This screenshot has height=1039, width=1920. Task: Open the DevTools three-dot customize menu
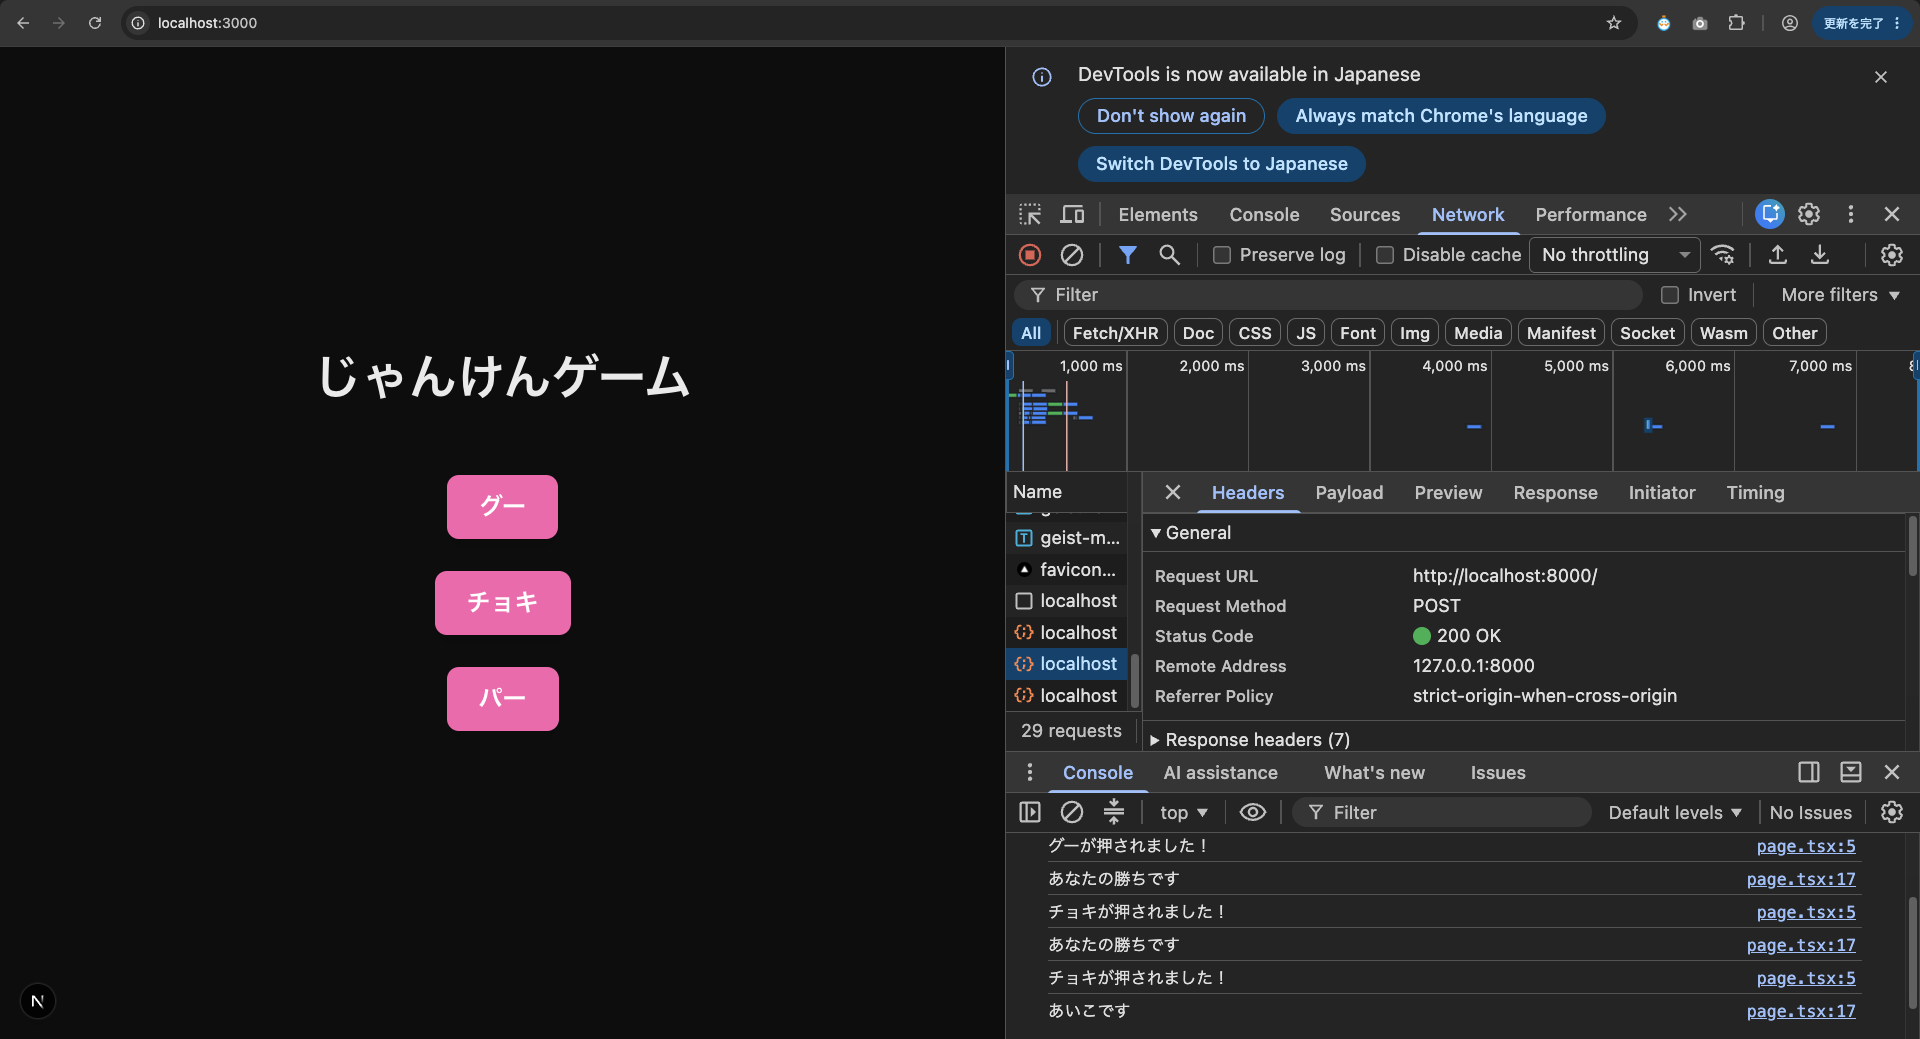tap(1851, 214)
